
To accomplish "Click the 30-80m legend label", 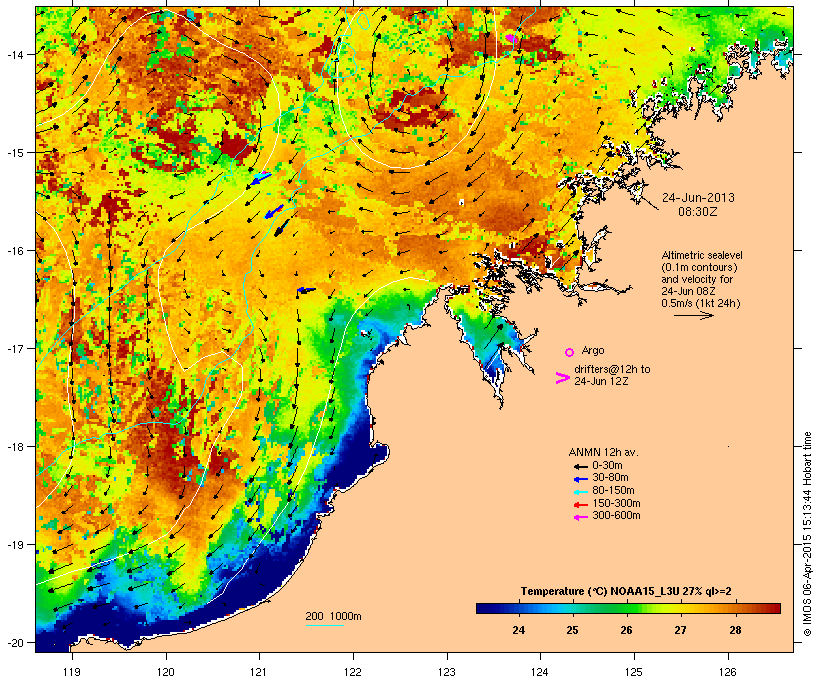I will 610,478.
